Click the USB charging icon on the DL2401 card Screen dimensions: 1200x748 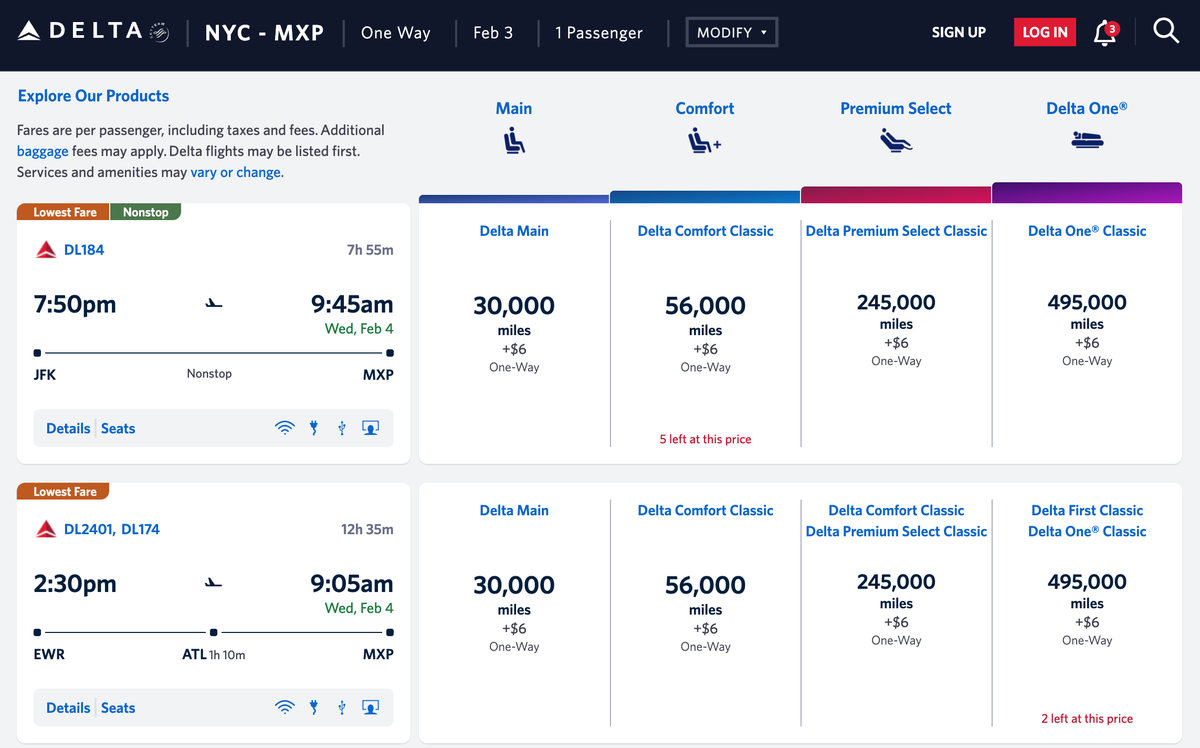[x=341, y=707]
